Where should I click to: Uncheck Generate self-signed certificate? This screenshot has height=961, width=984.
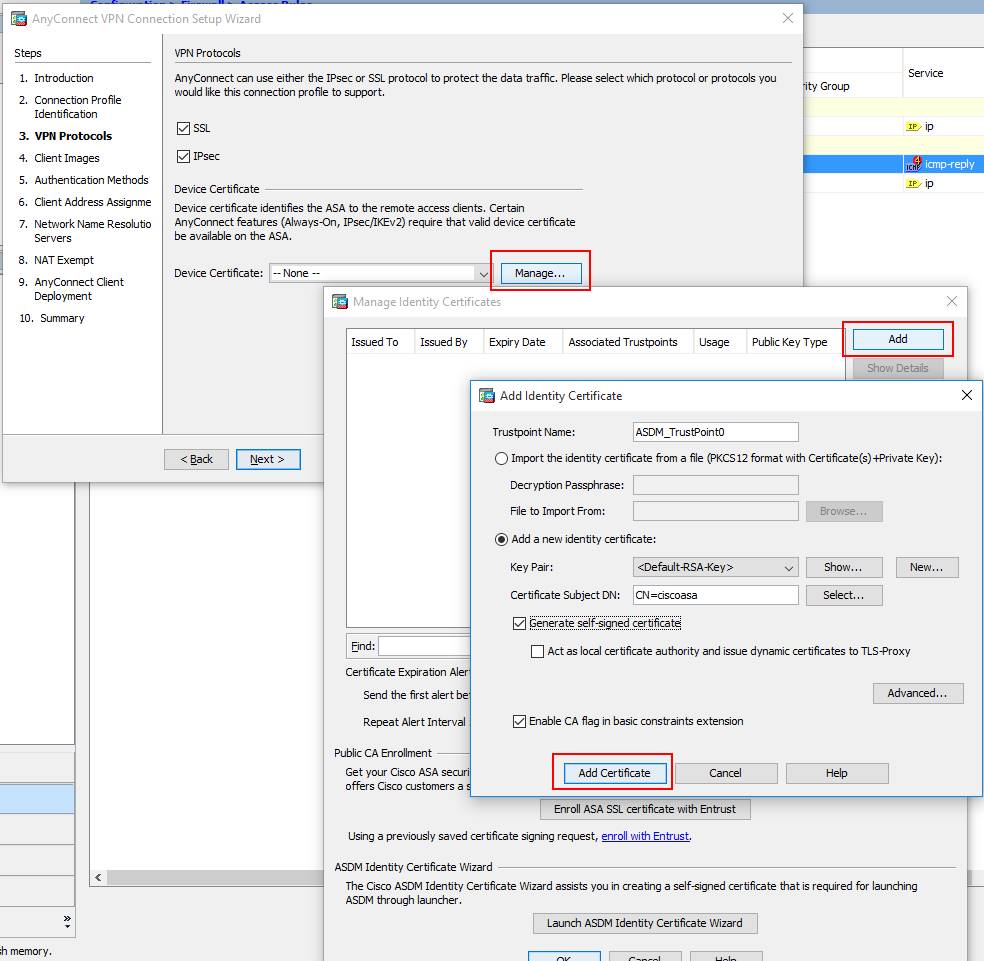(519, 623)
